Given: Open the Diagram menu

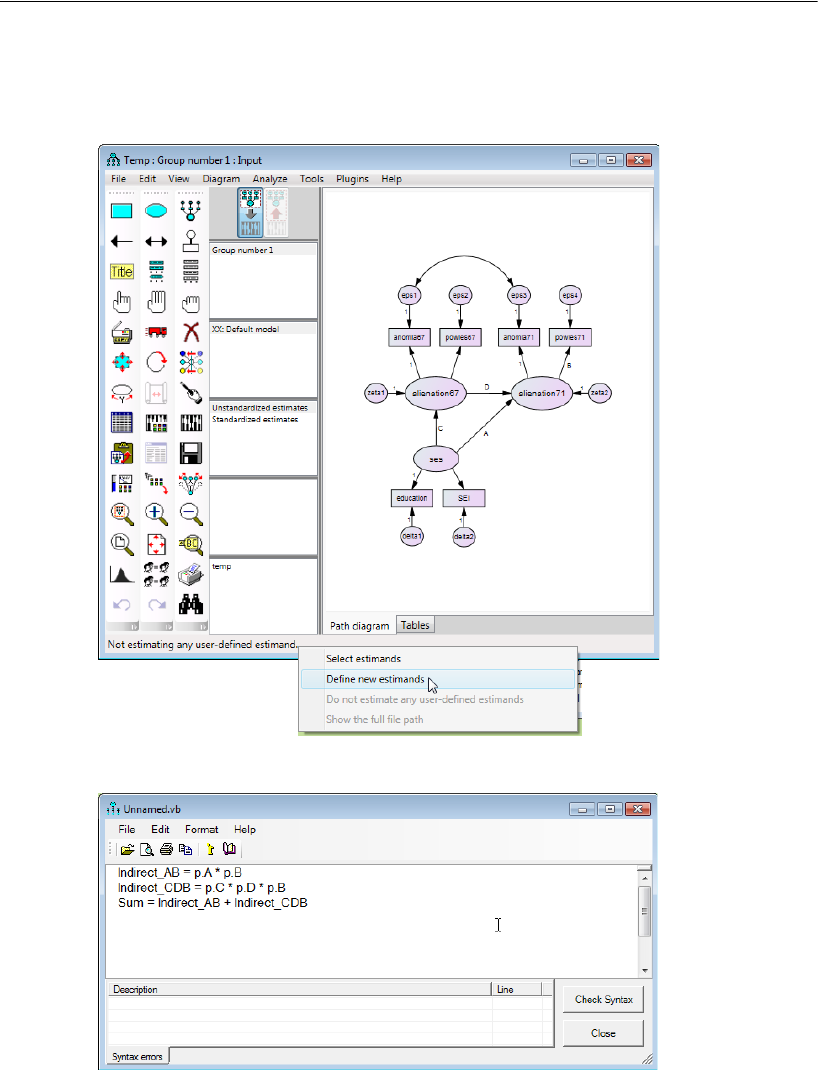Looking at the screenshot, I should point(221,179).
